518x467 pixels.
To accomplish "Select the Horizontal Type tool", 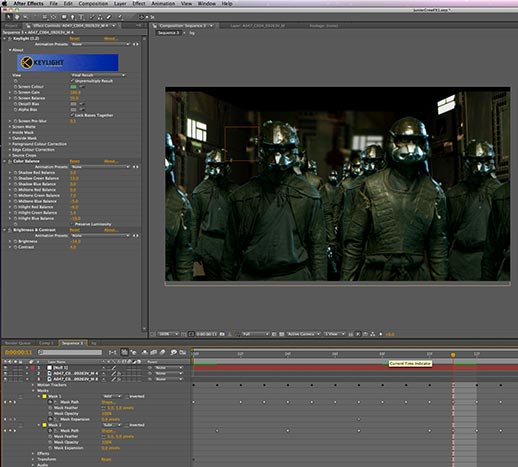I will [81, 17].
